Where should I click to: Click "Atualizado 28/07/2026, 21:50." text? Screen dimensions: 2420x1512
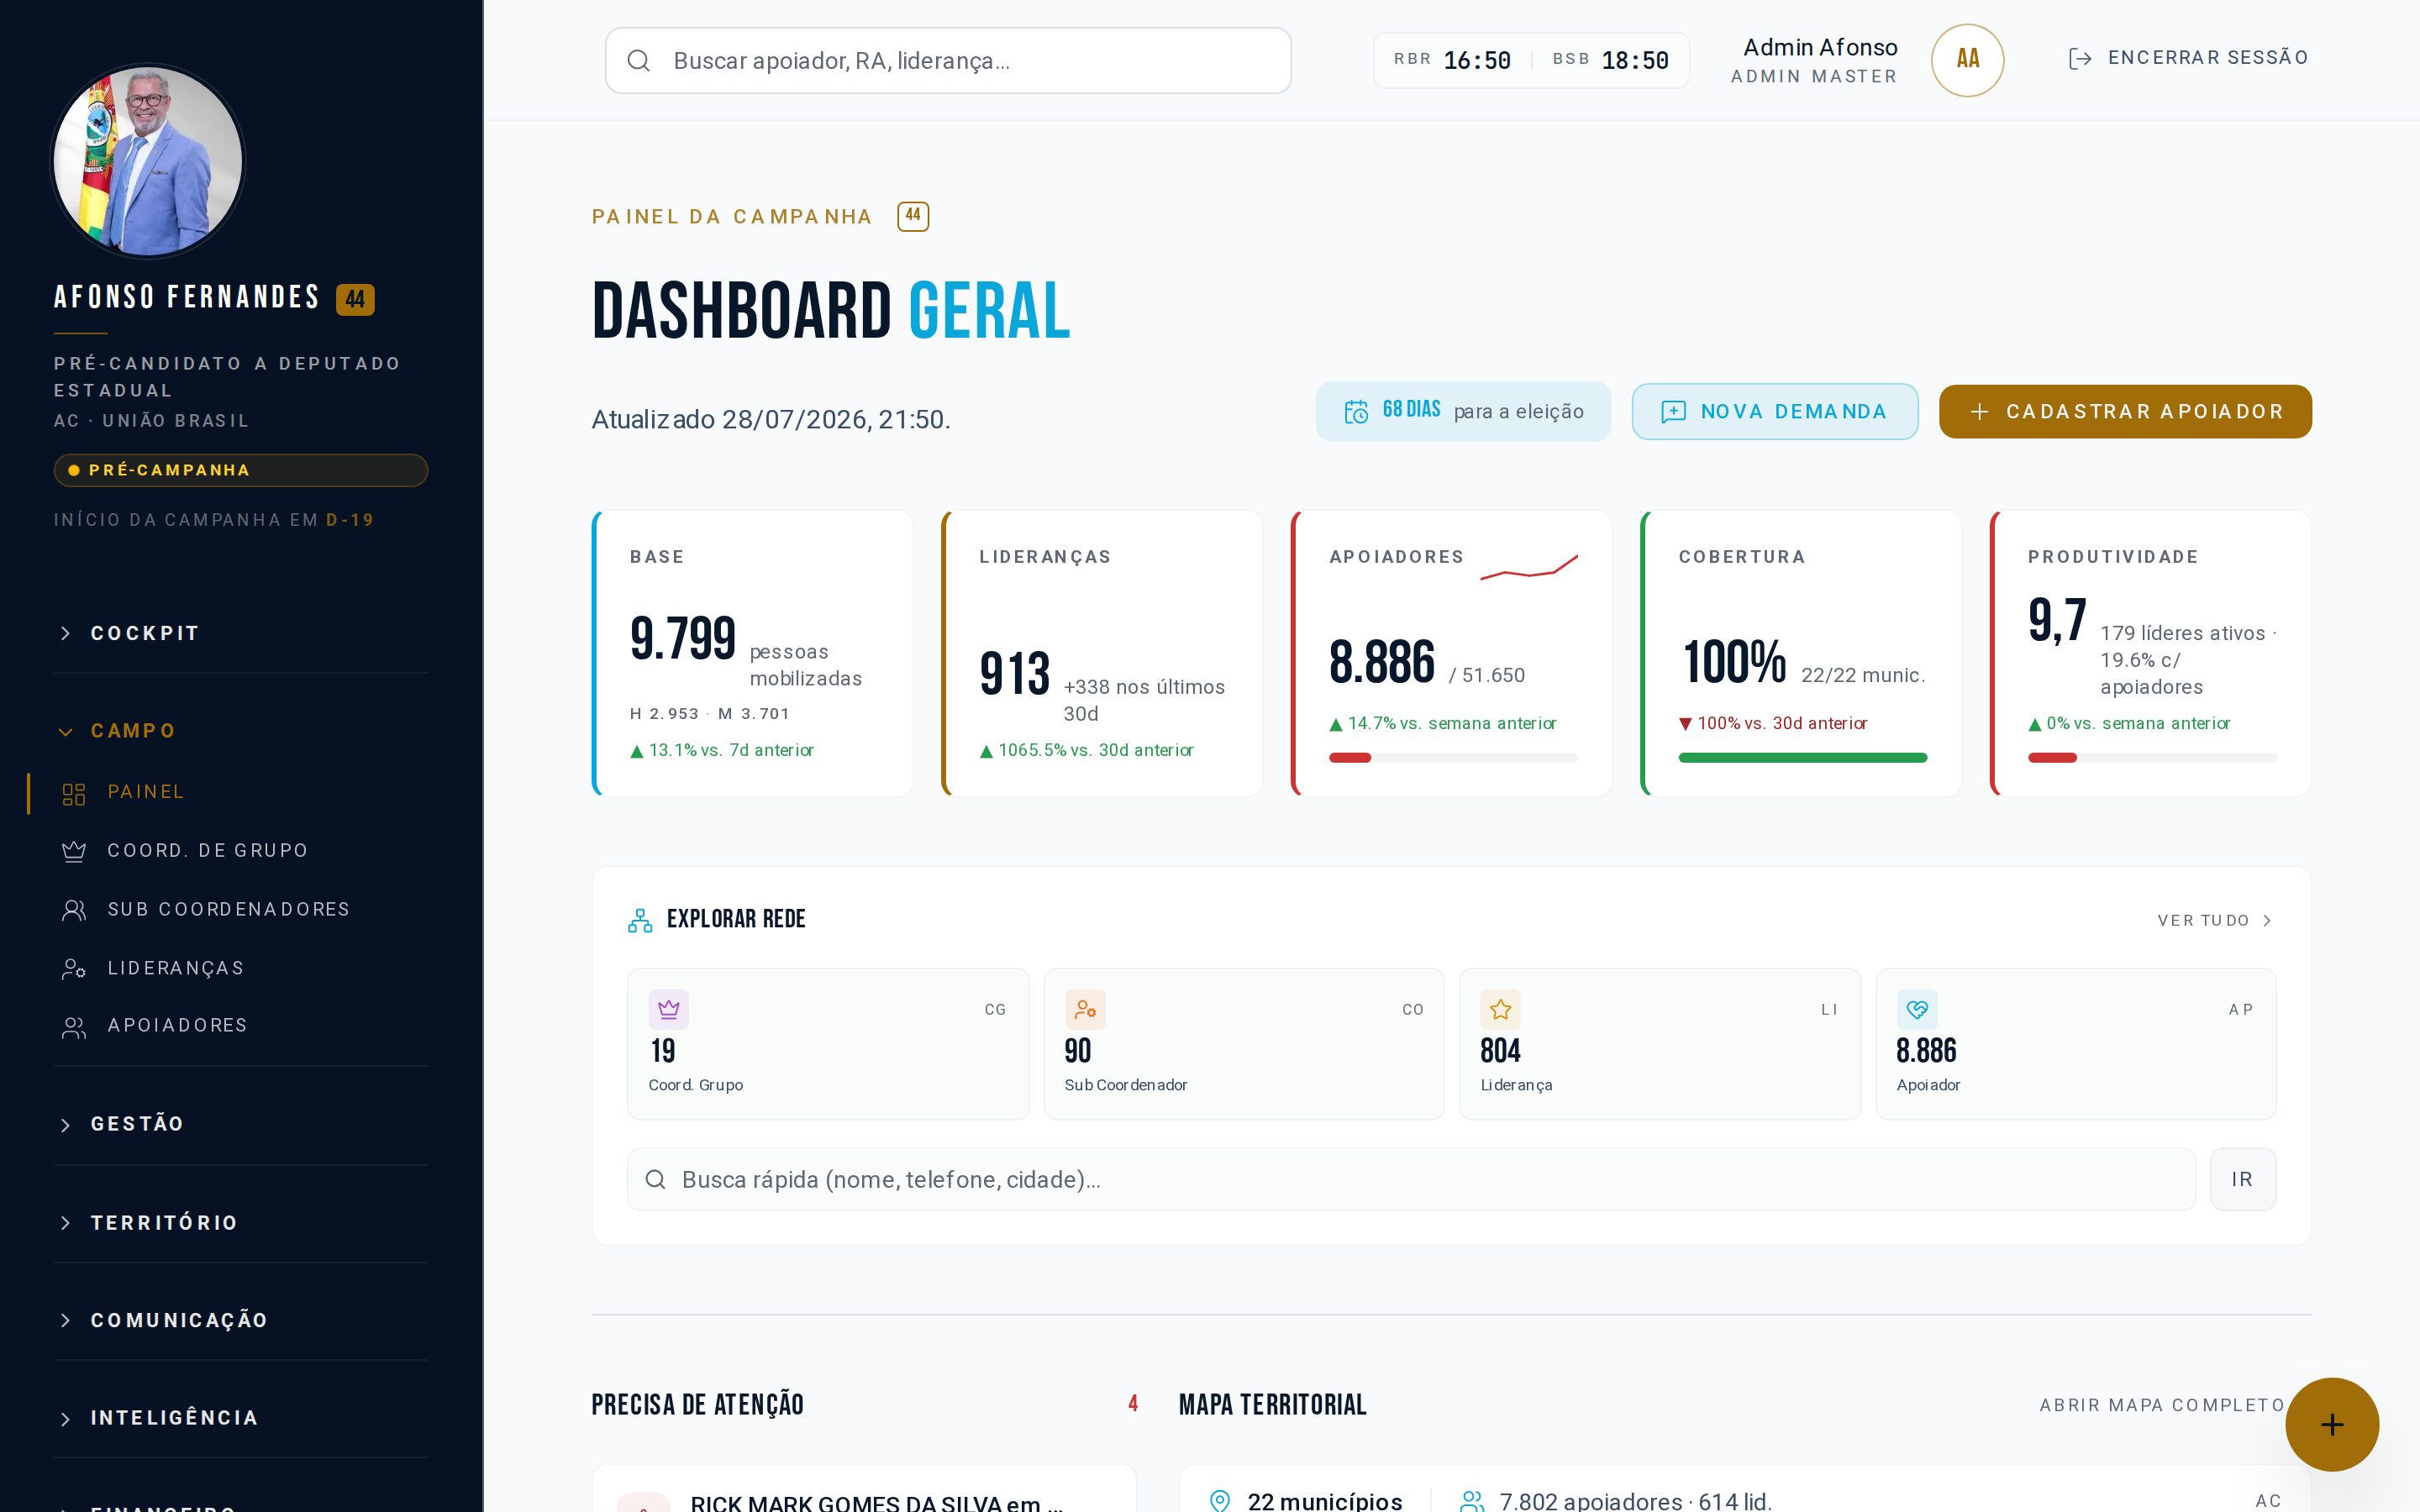coord(771,420)
